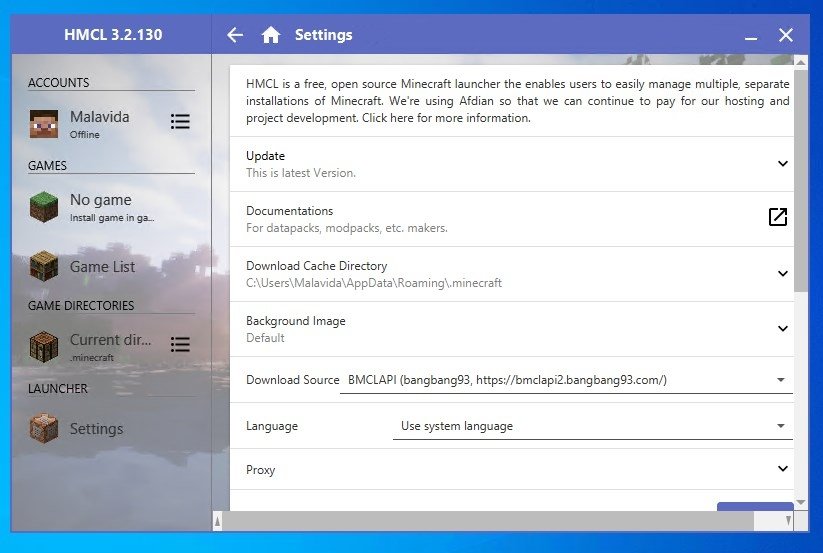This screenshot has width=823, height=553.
Task: Expand the Proxy section chevron
Action: 783,469
